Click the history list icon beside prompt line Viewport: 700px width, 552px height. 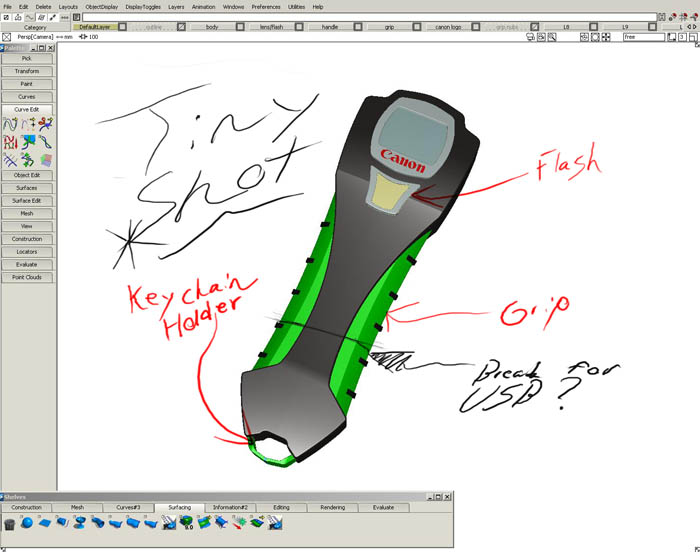(x=77, y=17)
